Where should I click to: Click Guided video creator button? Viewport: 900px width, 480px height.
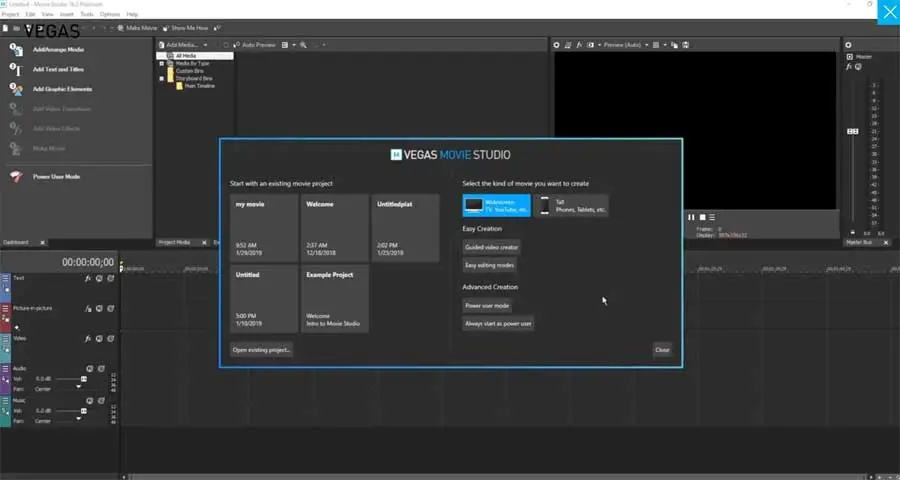click(491, 247)
